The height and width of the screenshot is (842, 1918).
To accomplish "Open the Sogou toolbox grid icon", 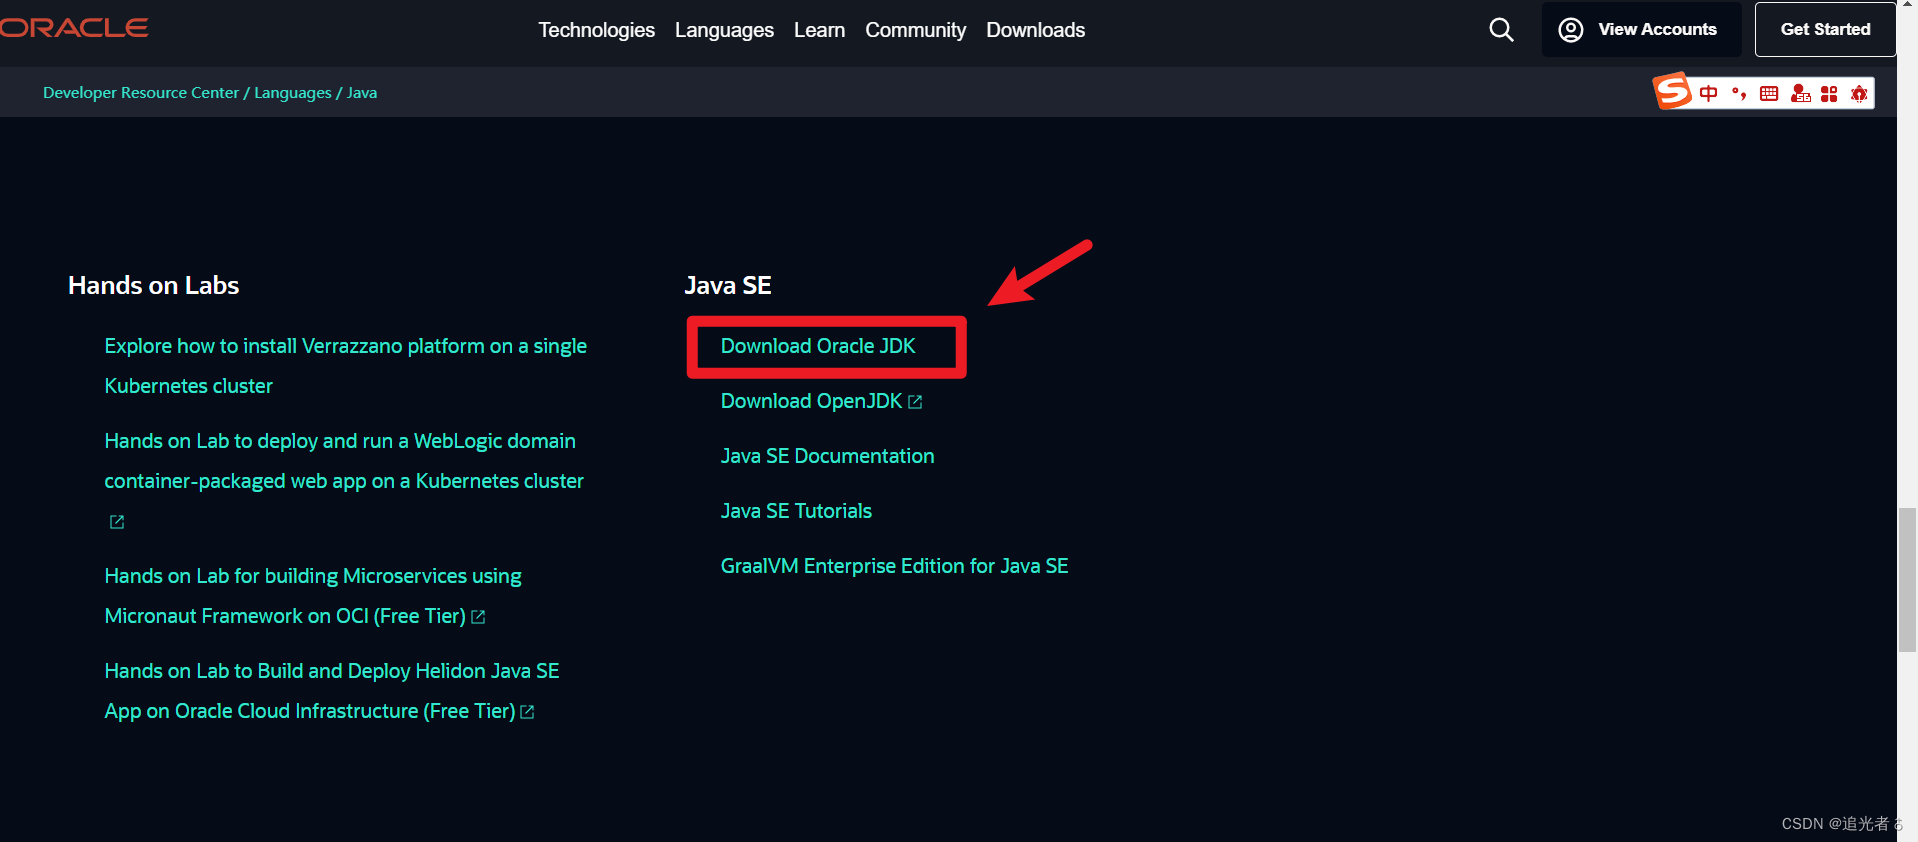I will coord(1829,93).
